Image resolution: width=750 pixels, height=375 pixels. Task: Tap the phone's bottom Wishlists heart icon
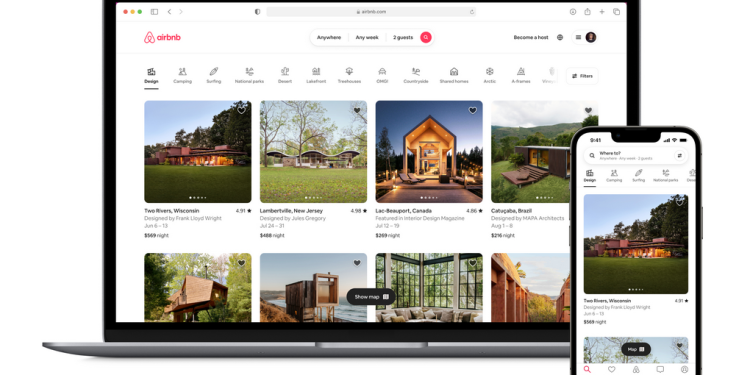(x=611, y=369)
